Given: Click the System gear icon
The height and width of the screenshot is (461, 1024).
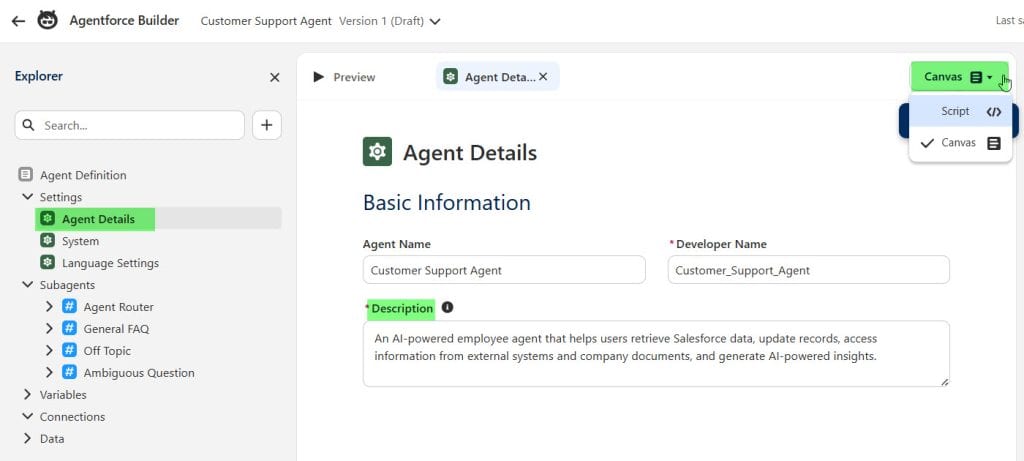Looking at the screenshot, I should click(x=47, y=240).
